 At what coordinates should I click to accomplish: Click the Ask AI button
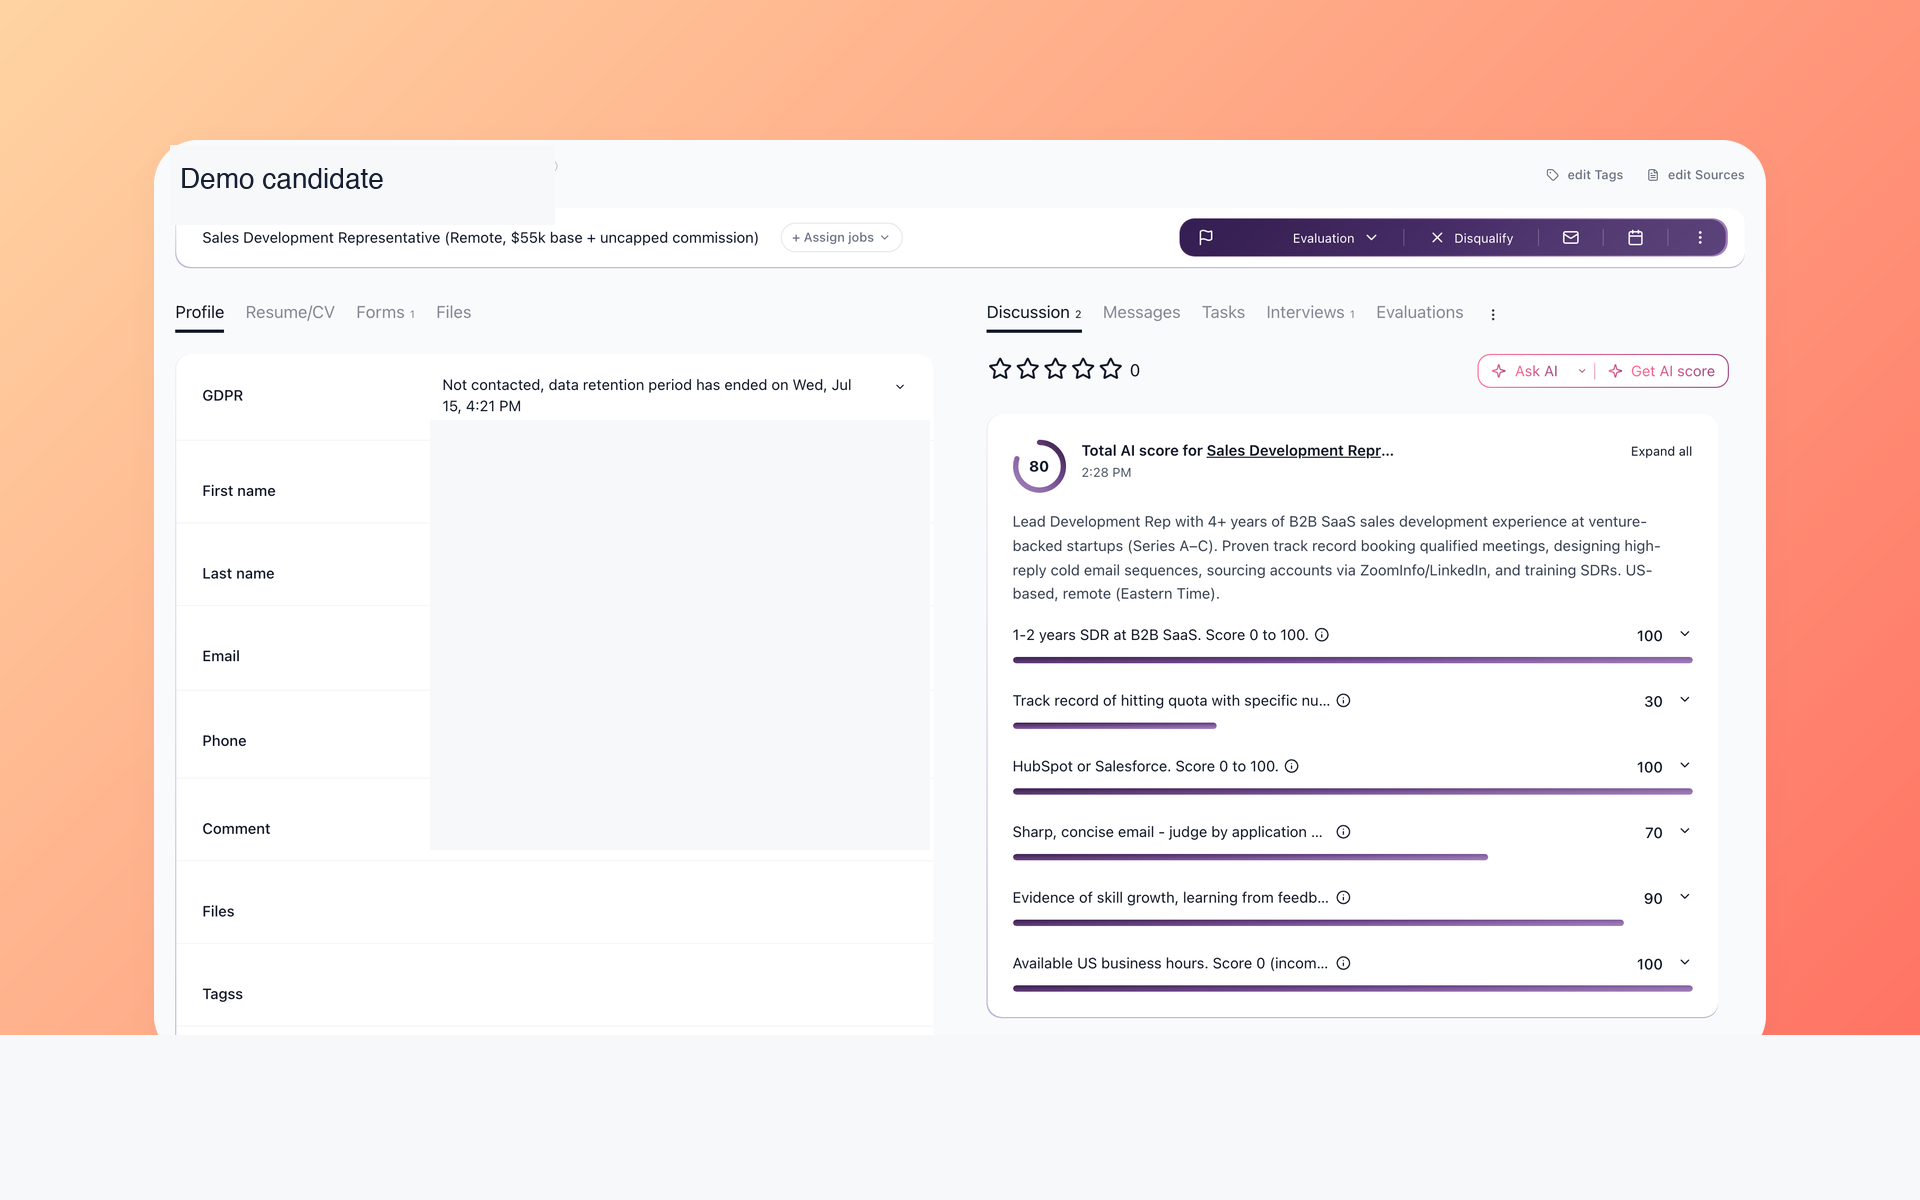(1525, 371)
